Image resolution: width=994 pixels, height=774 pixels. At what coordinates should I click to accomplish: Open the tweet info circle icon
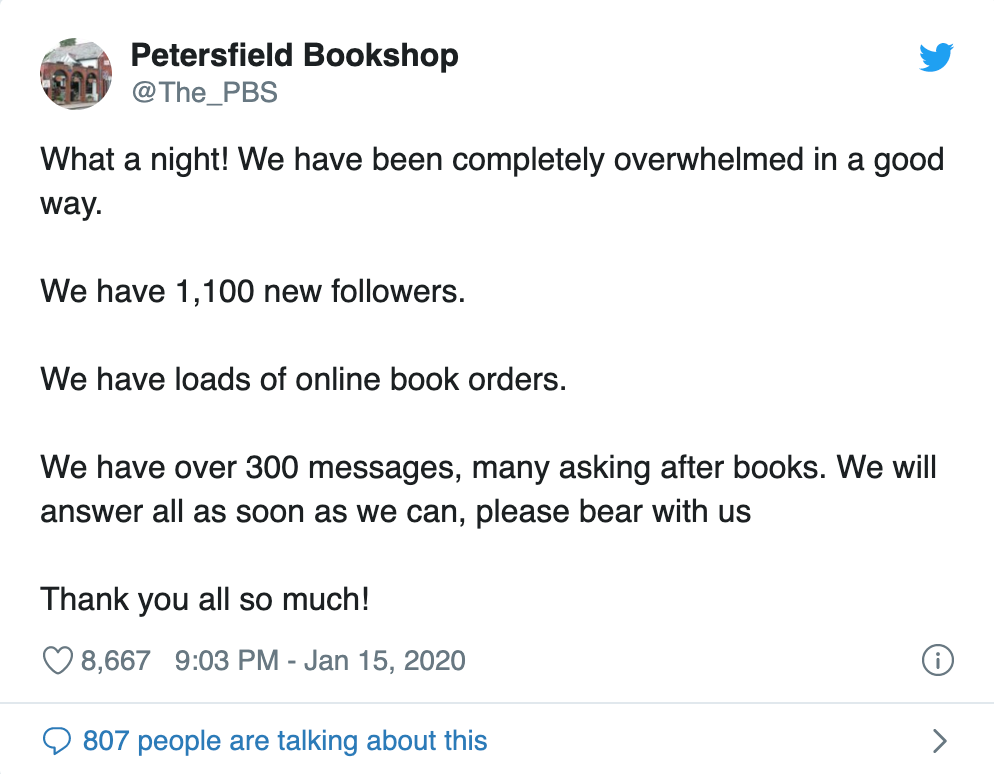936,660
